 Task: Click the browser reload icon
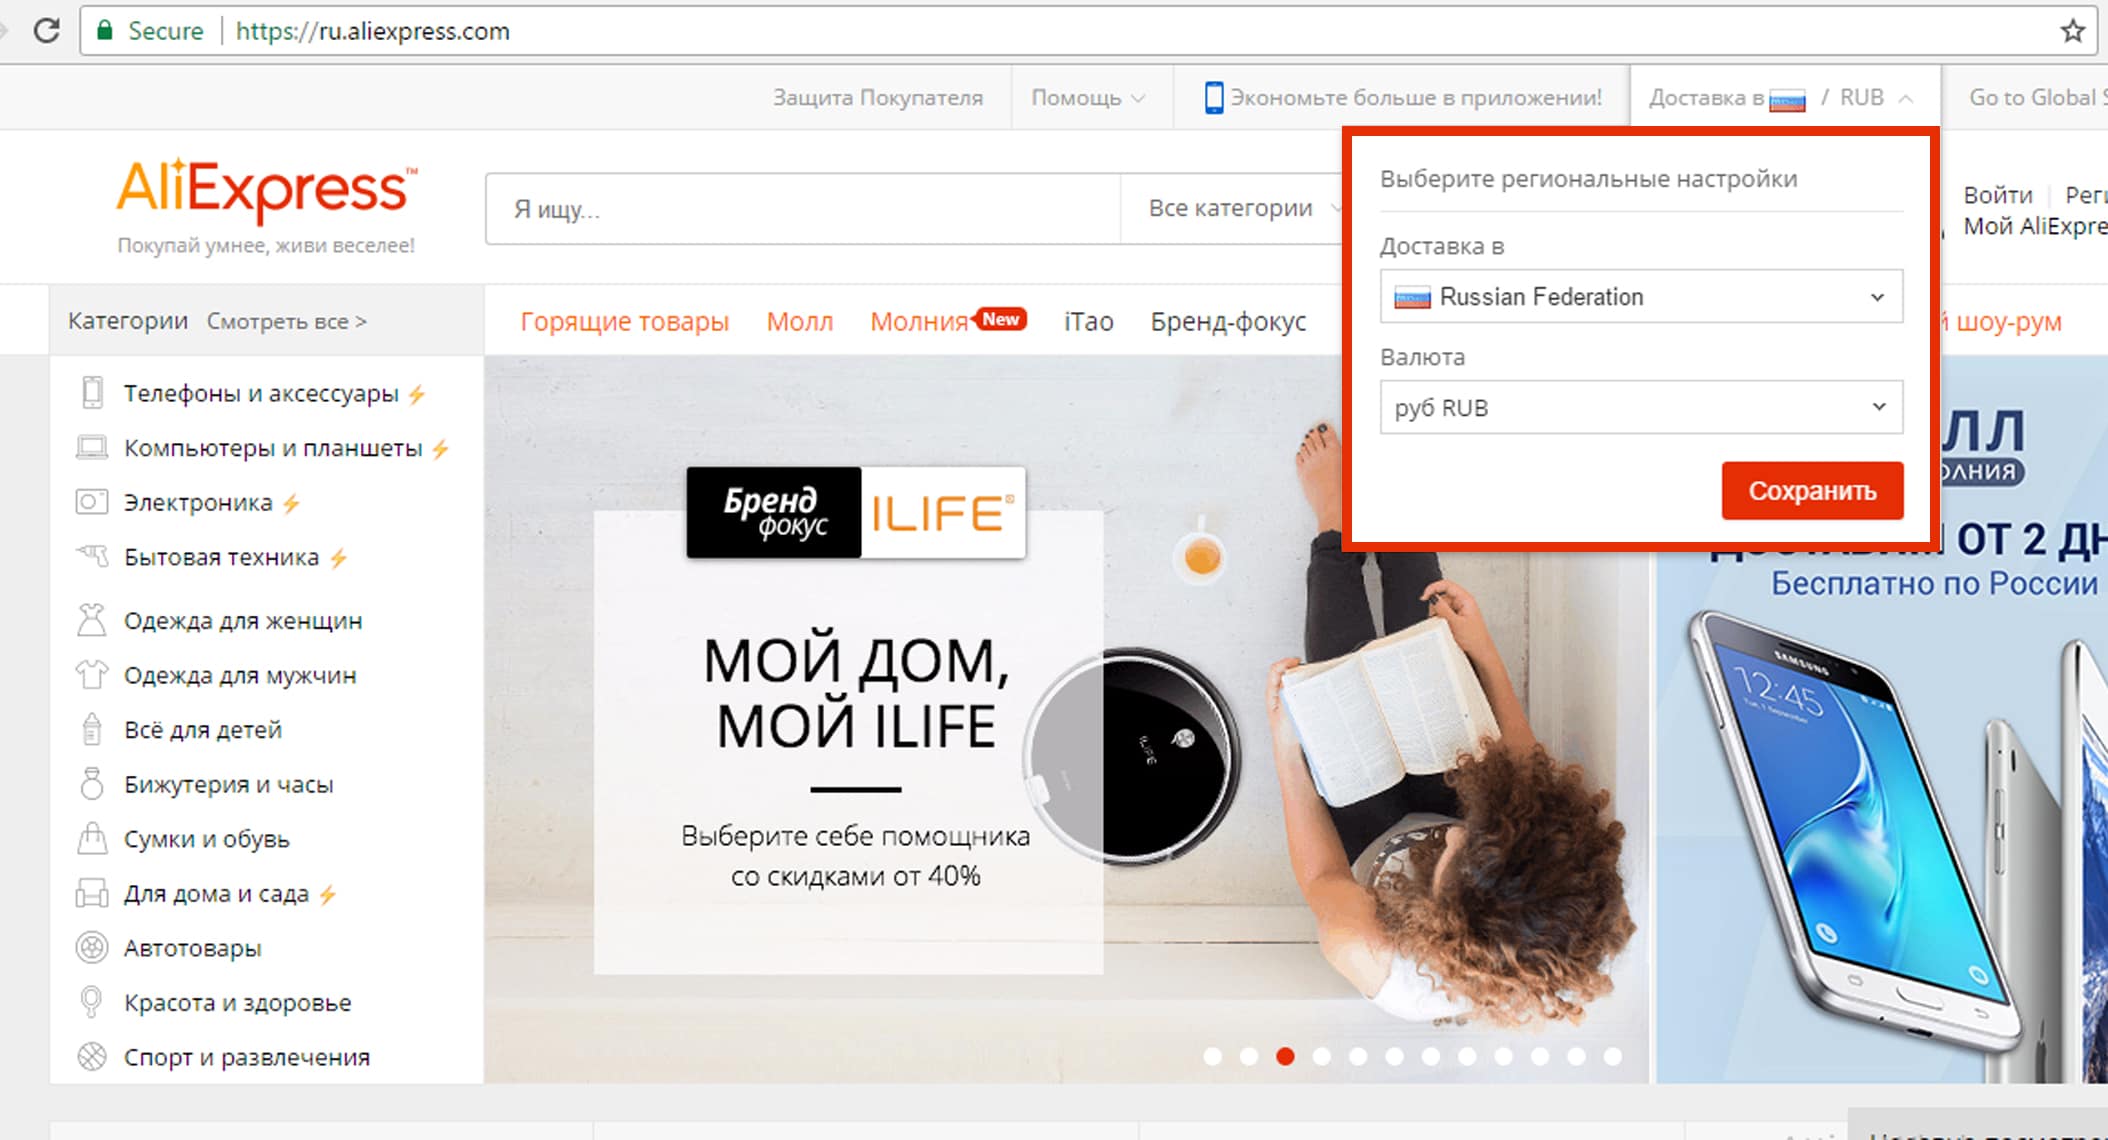46,30
